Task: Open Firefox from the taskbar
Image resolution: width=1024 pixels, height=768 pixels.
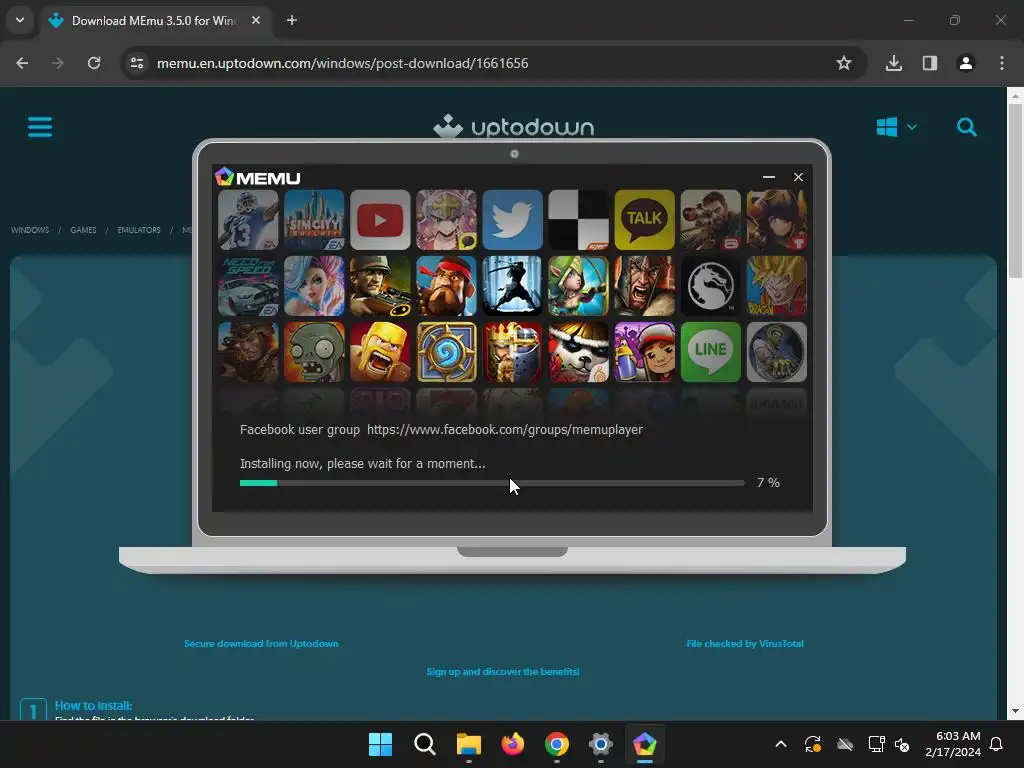Action: 513,744
